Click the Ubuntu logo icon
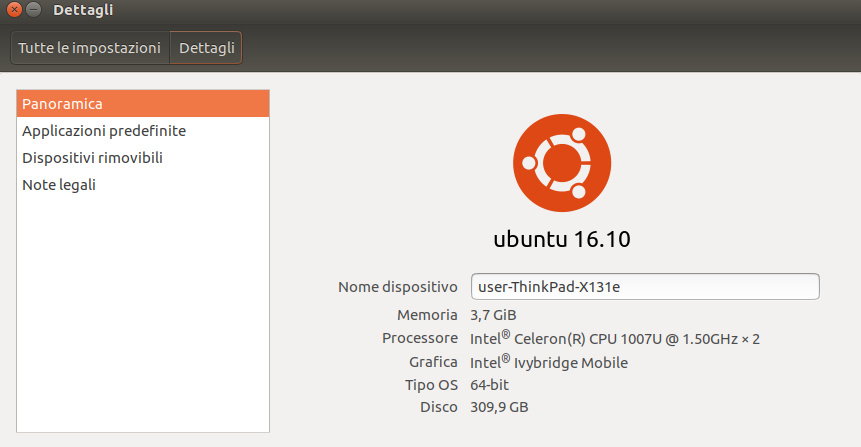The image size is (861, 447). tap(562, 163)
